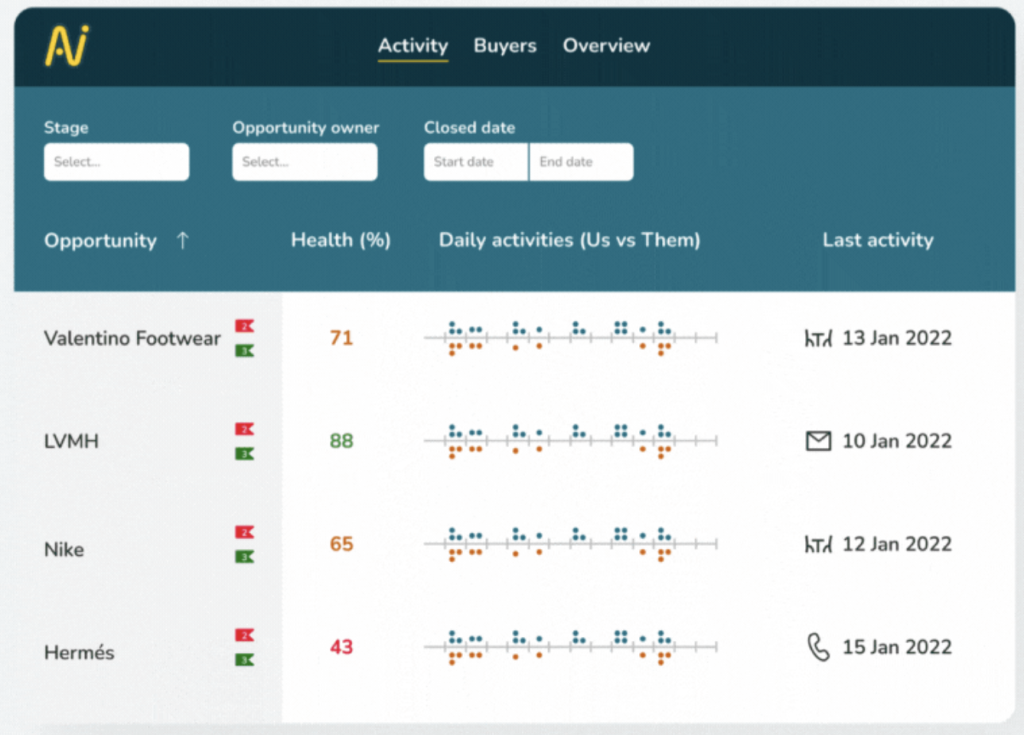This screenshot has height=735, width=1024.
Task: Switch to the Buyers tab
Action: [505, 46]
